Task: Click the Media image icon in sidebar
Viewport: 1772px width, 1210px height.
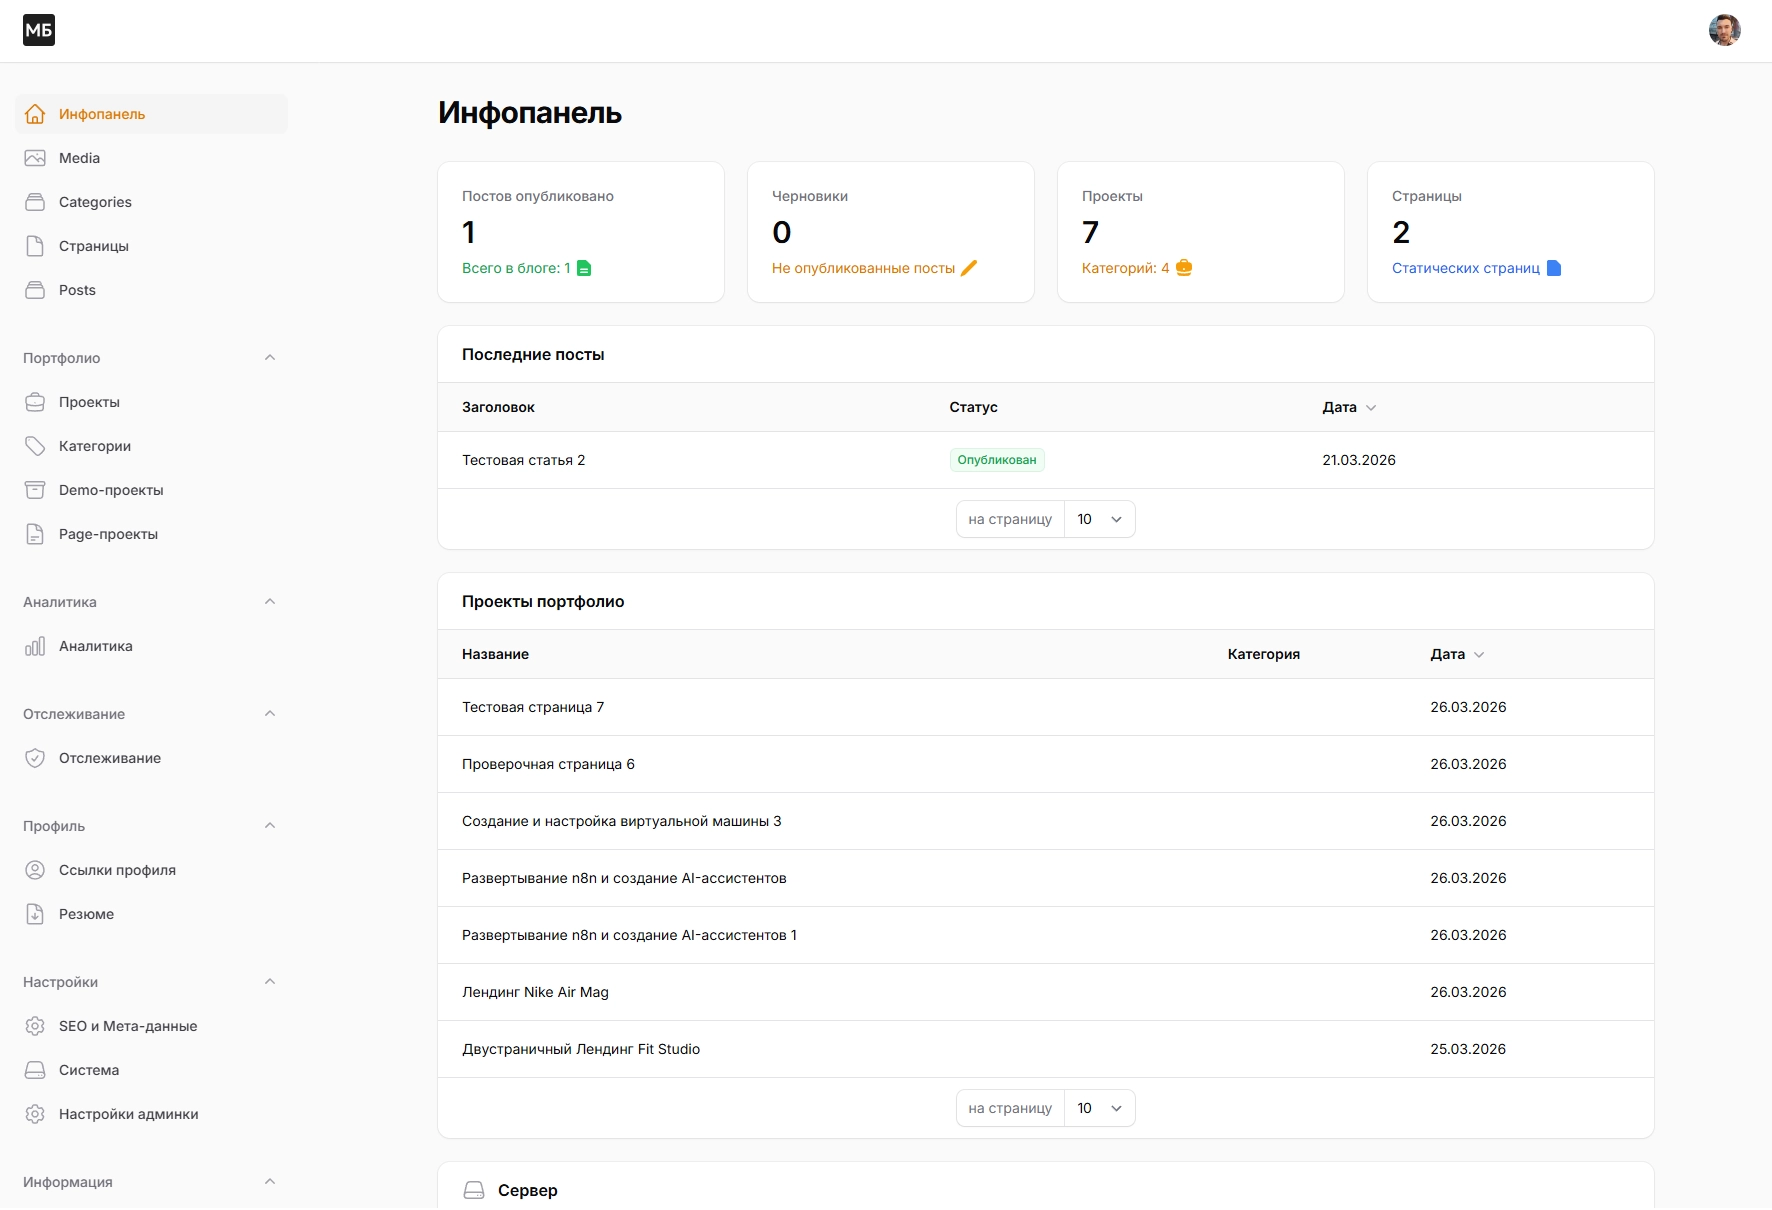Action: pyautogui.click(x=35, y=158)
